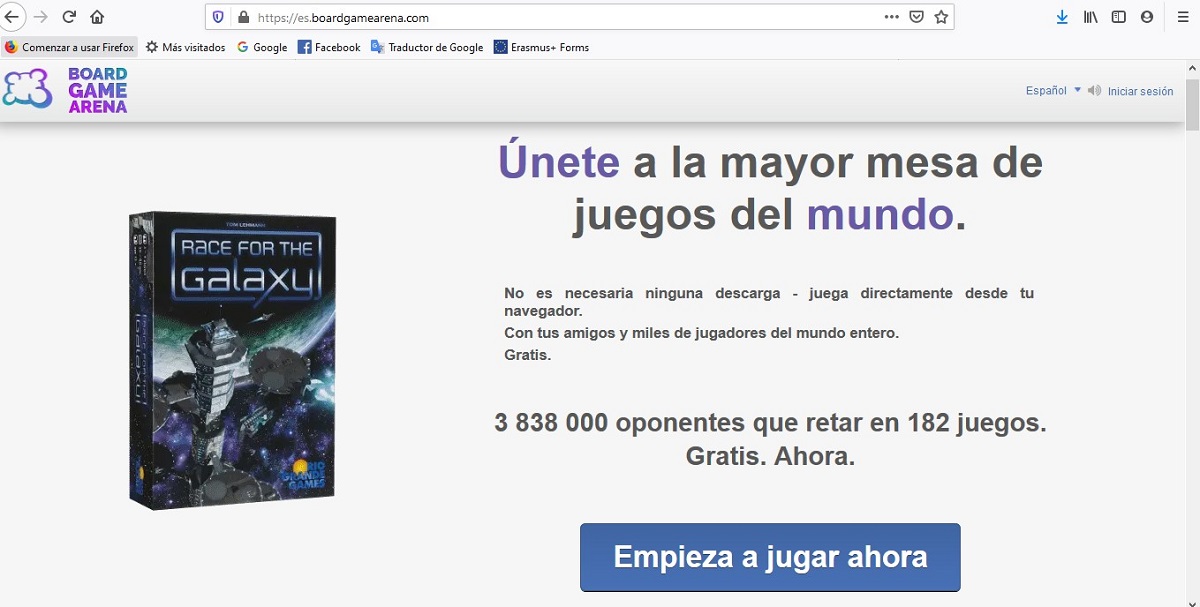
Task: Bookmark this page with the star
Action: pyautogui.click(x=941, y=17)
